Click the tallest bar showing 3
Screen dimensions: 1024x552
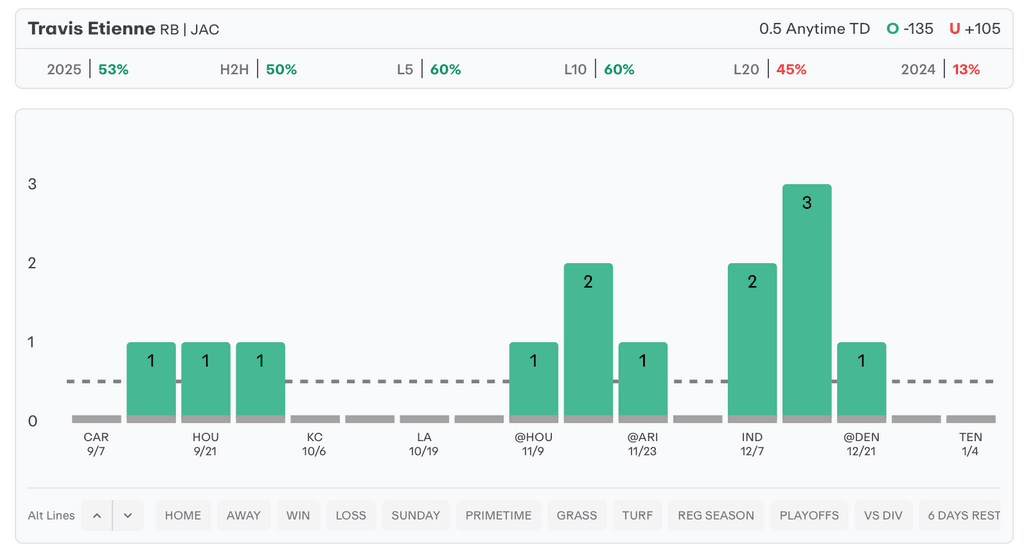point(807,300)
